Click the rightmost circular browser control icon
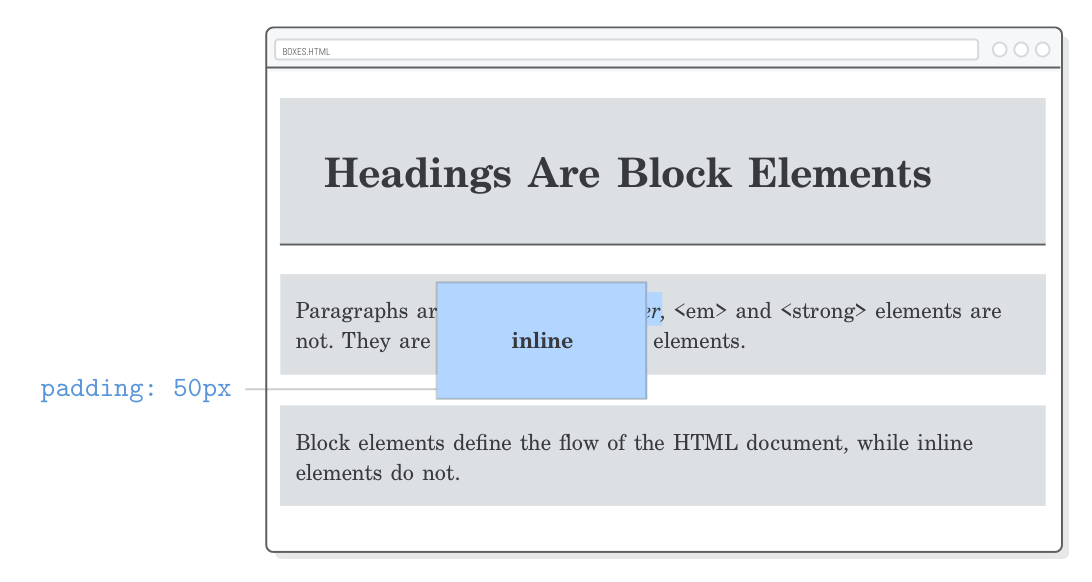This screenshot has height=582, width=1092. (1043, 48)
